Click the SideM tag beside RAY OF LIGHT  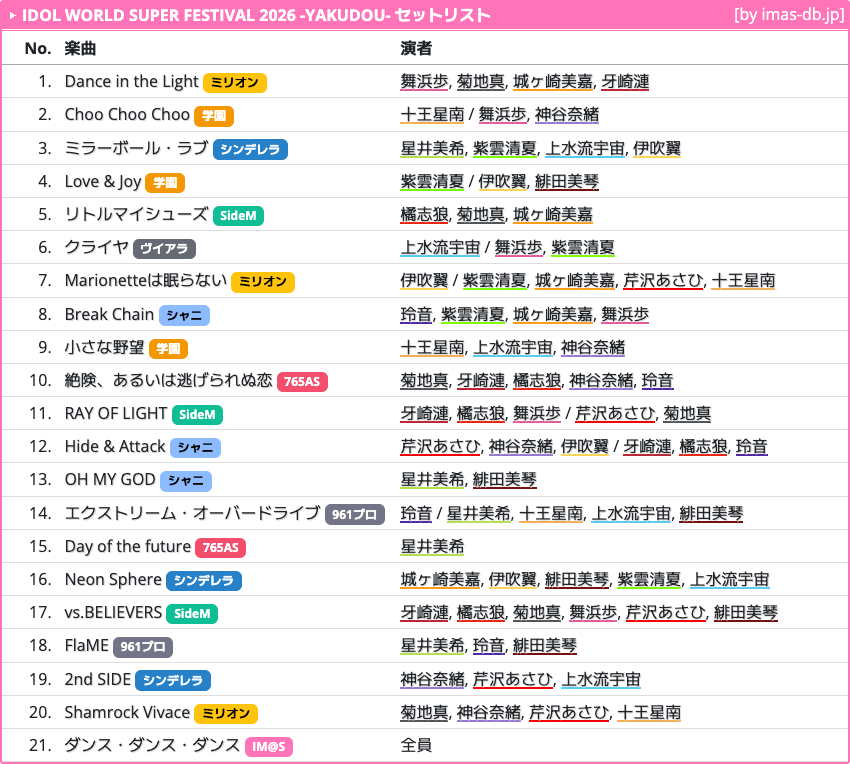coord(197,414)
